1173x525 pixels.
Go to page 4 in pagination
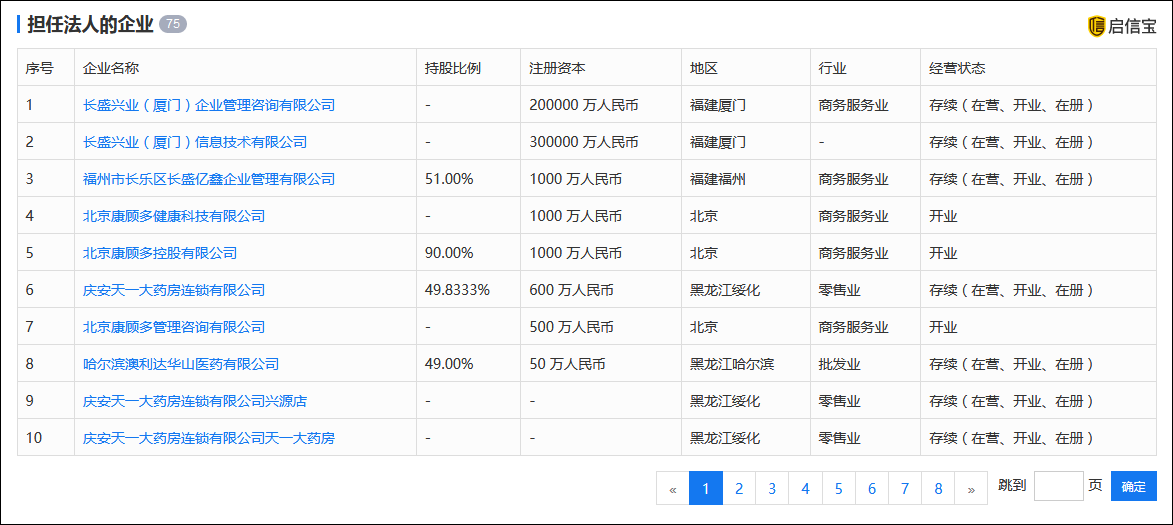(806, 488)
